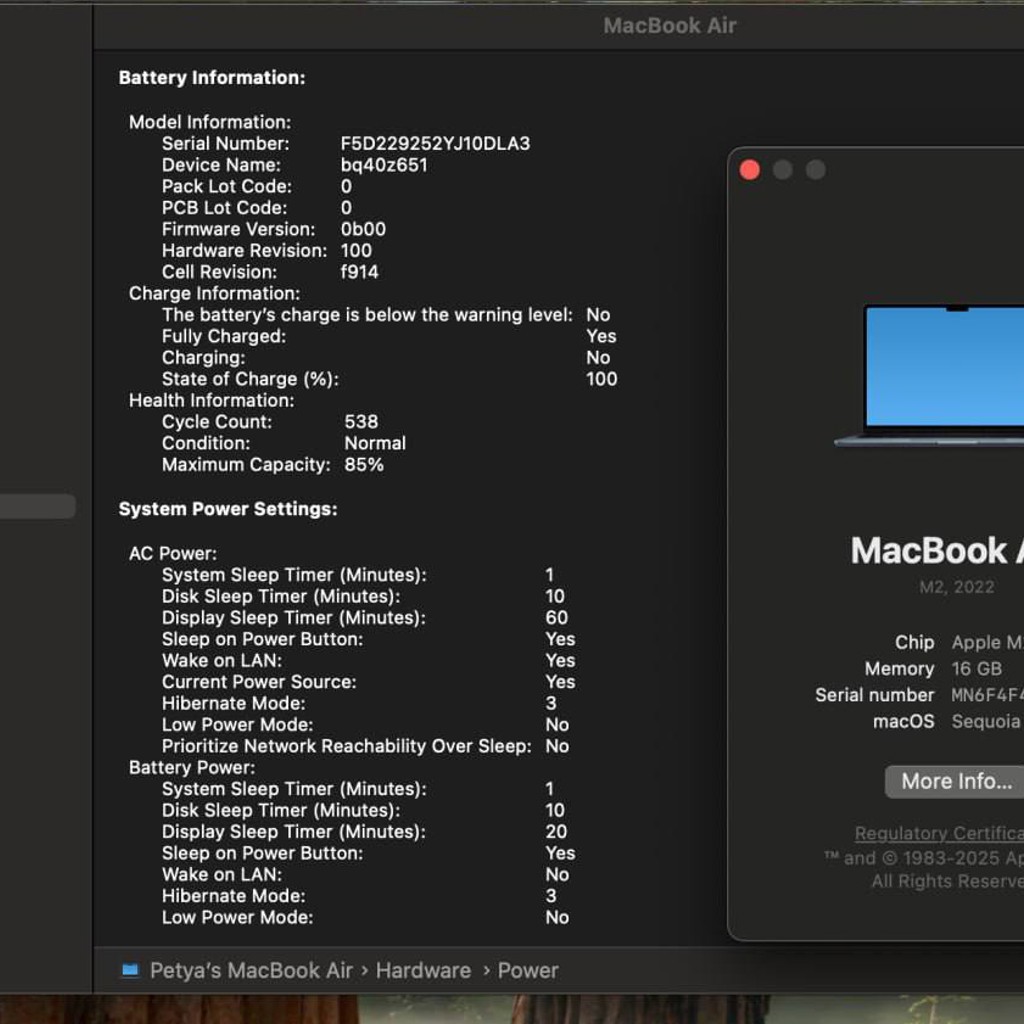This screenshot has height=1024, width=1024.
Task: Click the System Power Settings heading
Action: click(228, 509)
